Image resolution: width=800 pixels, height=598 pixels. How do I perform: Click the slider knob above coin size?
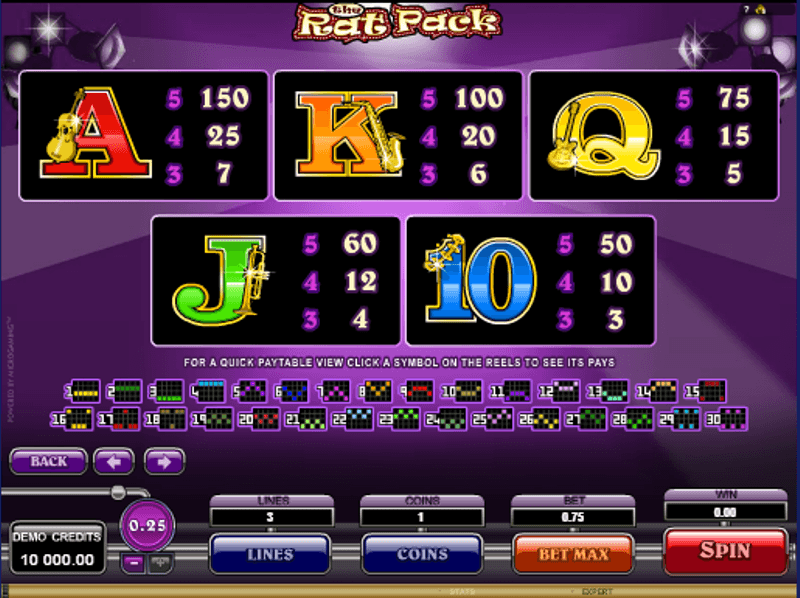point(118,492)
